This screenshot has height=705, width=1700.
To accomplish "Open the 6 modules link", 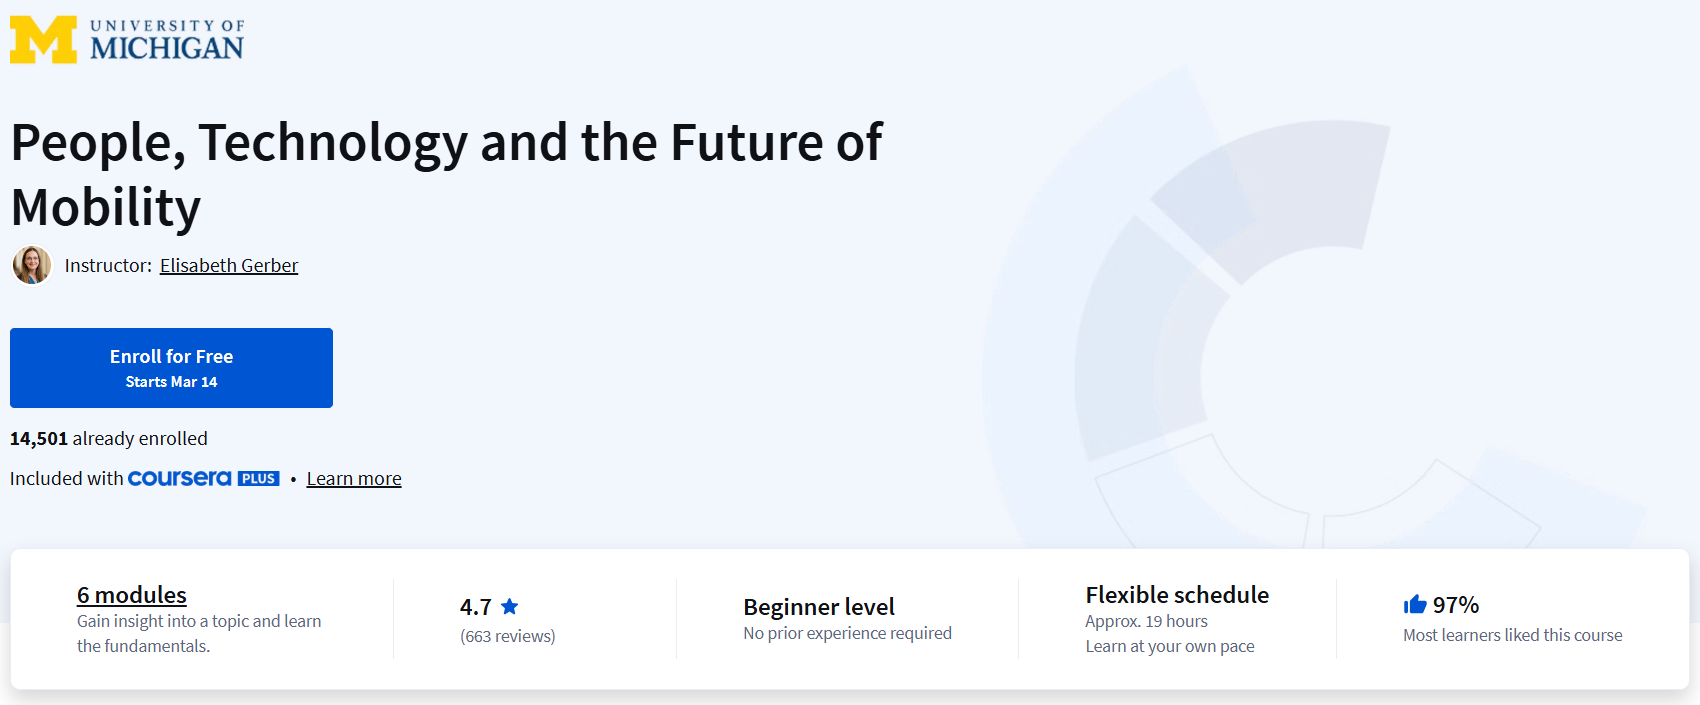I will click(x=132, y=595).
